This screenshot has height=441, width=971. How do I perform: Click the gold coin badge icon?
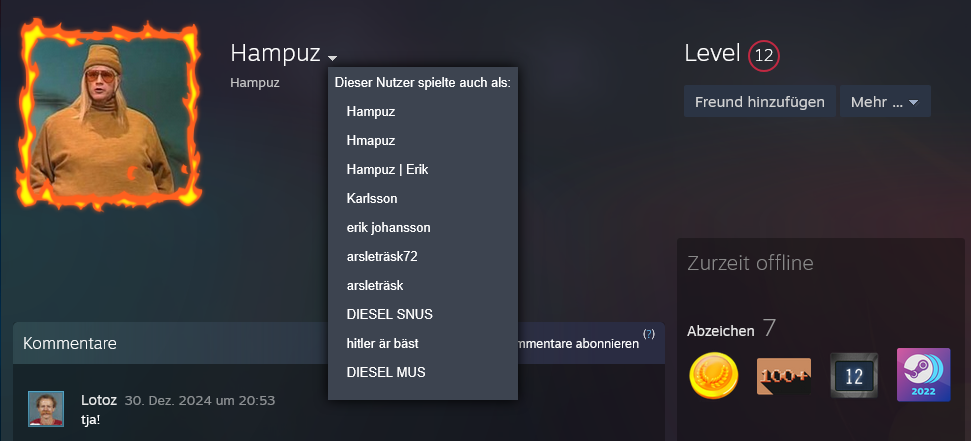[713, 375]
